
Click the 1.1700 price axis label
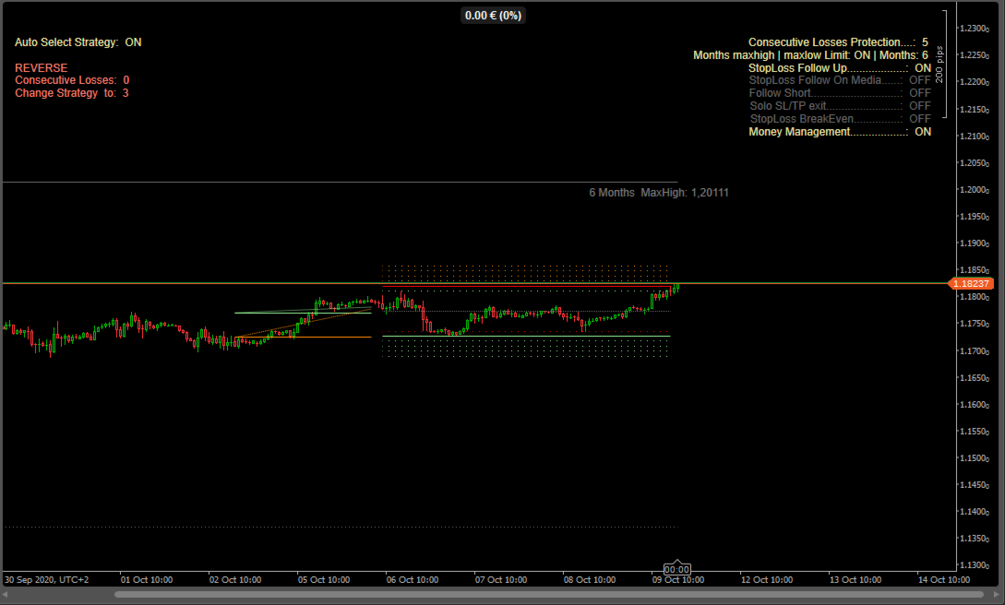pos(974,351)
